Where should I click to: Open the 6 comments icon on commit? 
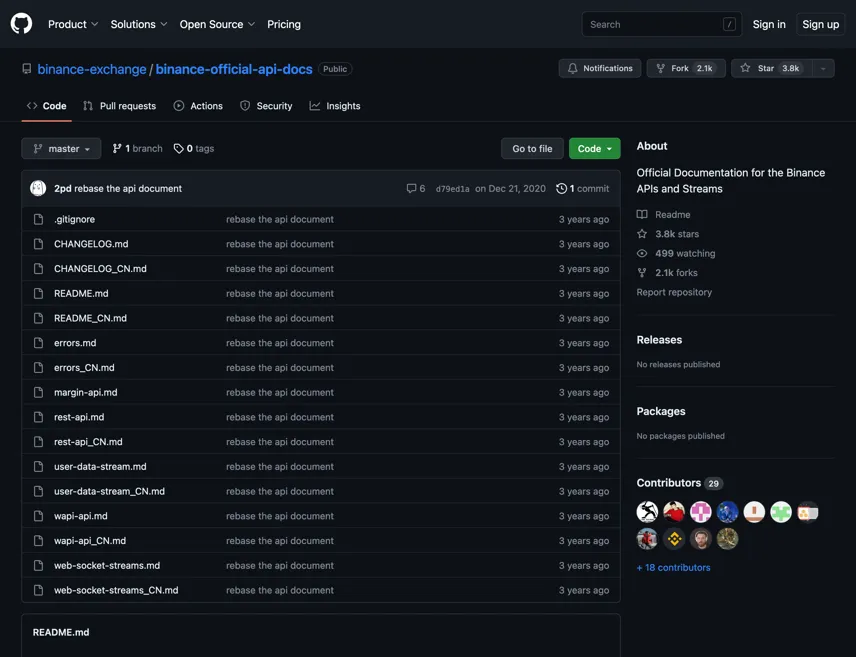pos(415,188)
